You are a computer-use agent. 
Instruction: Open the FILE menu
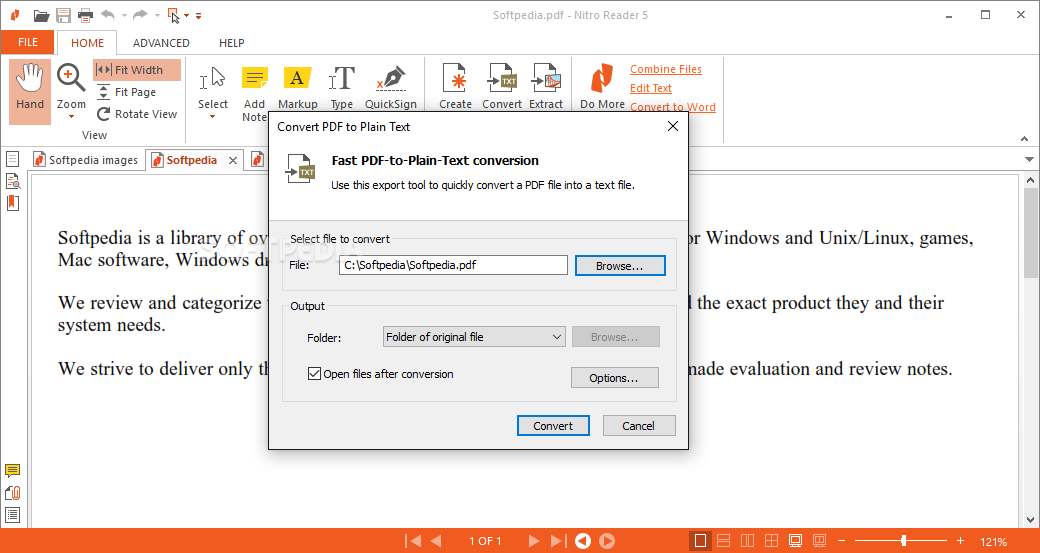click(28, 42)
